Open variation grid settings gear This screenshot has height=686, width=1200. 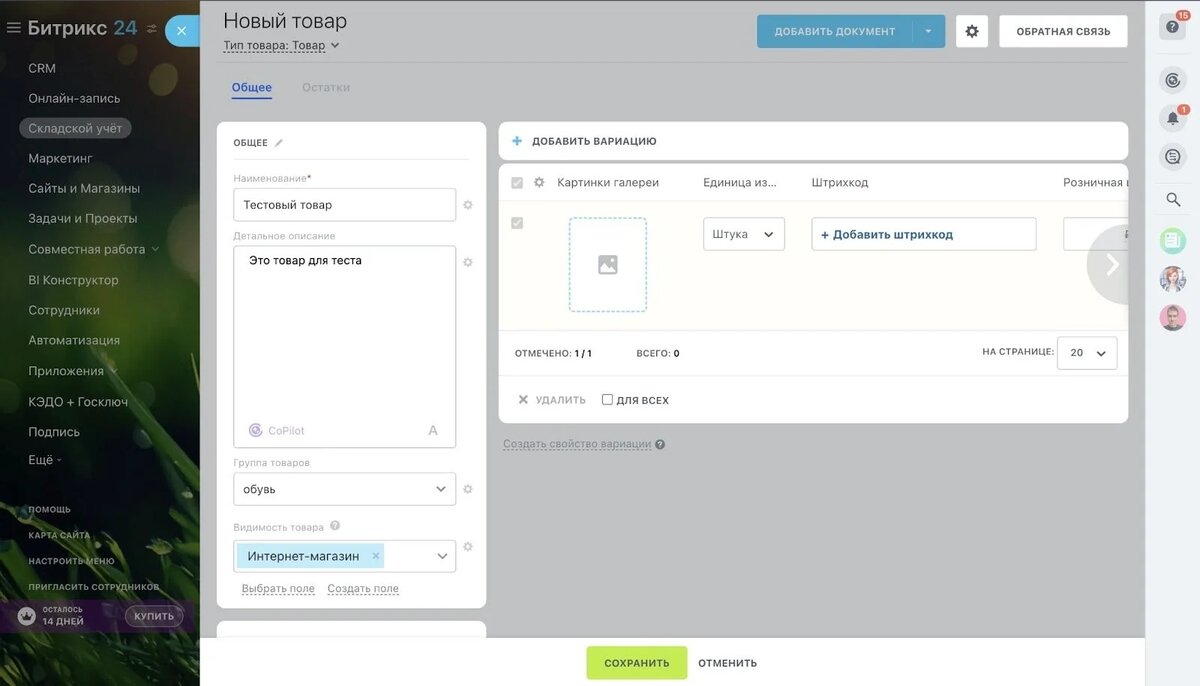[x=539, y=183]
